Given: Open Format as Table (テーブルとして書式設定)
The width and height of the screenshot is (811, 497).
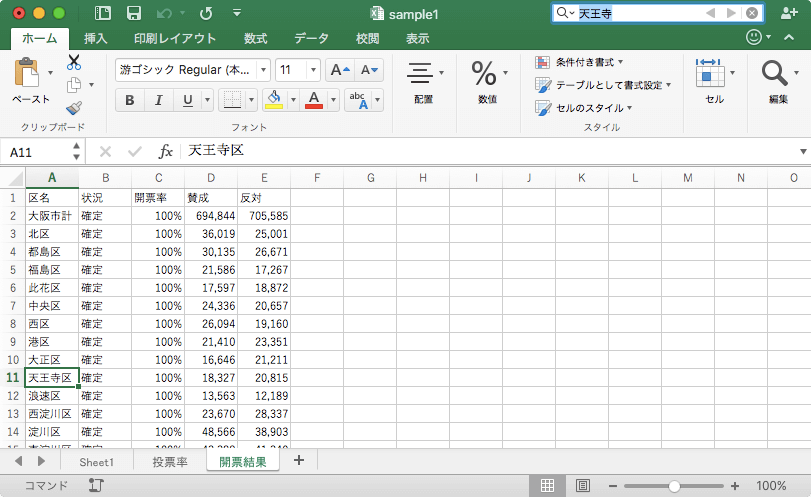Looking at the screenshot, I should click(x=603, y=85).
